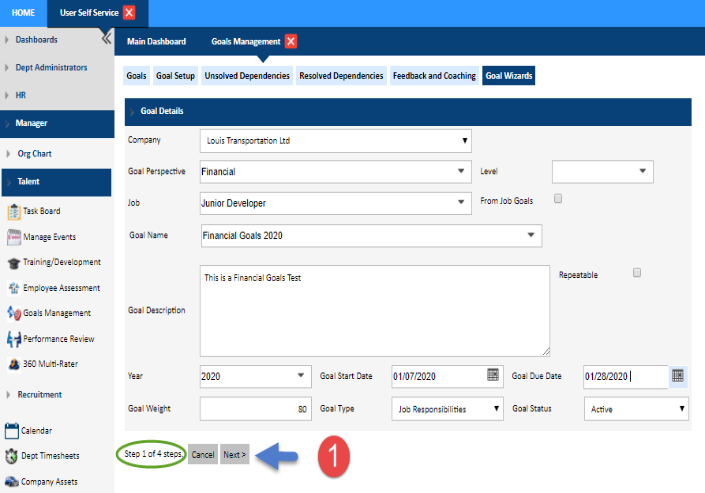The image size is (705, 493).
Task: Open the Performance Review link
Action: [x=59, y=339]
